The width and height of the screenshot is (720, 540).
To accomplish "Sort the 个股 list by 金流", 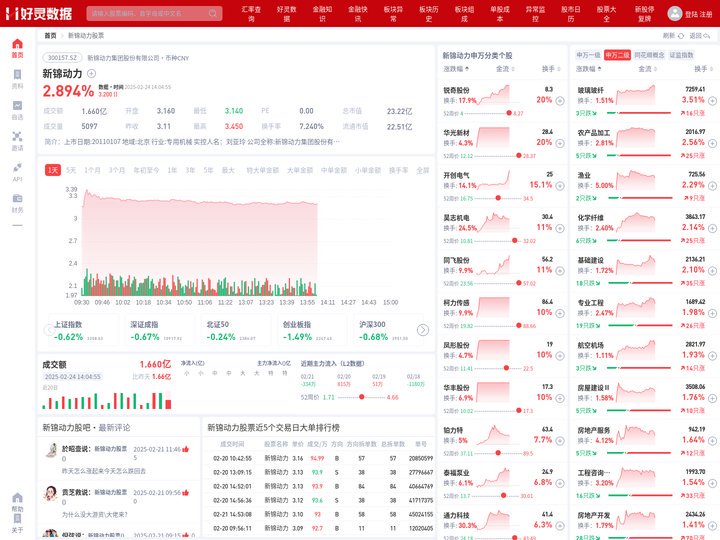I will click(505, 69).
